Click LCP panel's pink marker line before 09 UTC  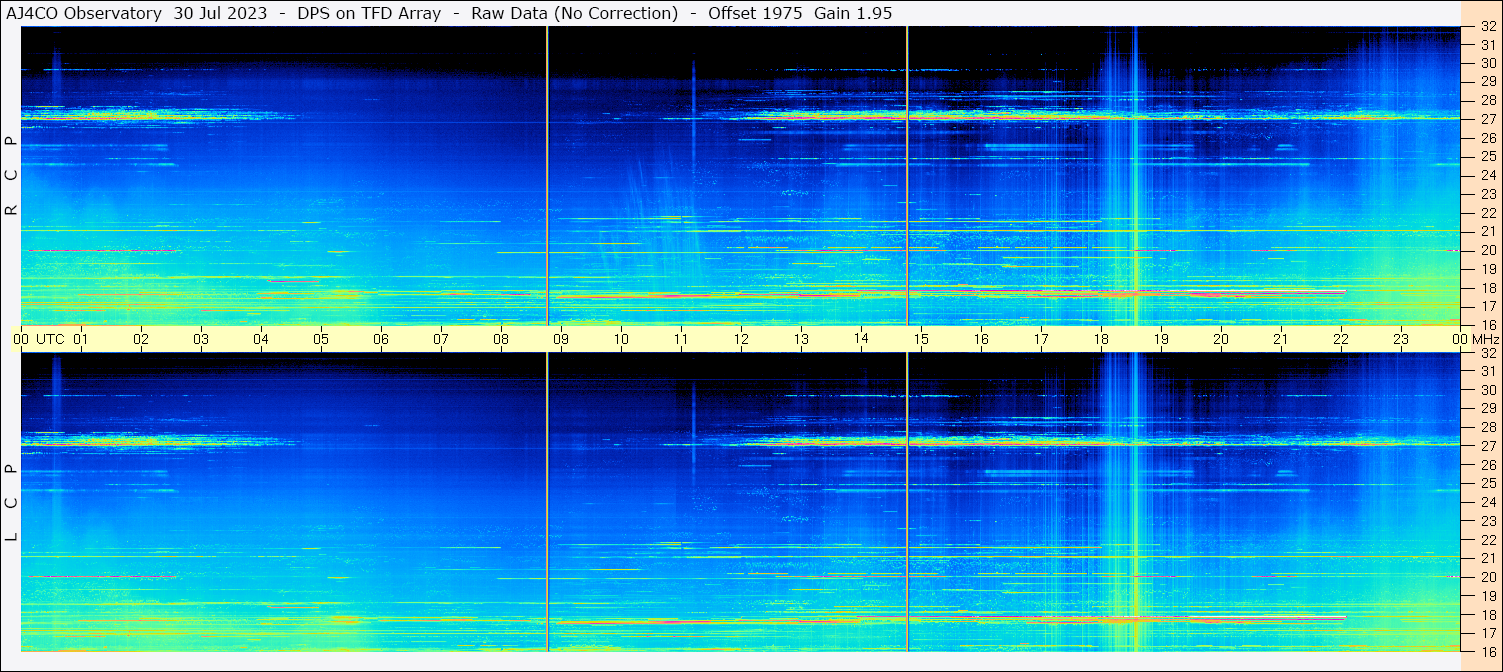[x=547, y=502]
